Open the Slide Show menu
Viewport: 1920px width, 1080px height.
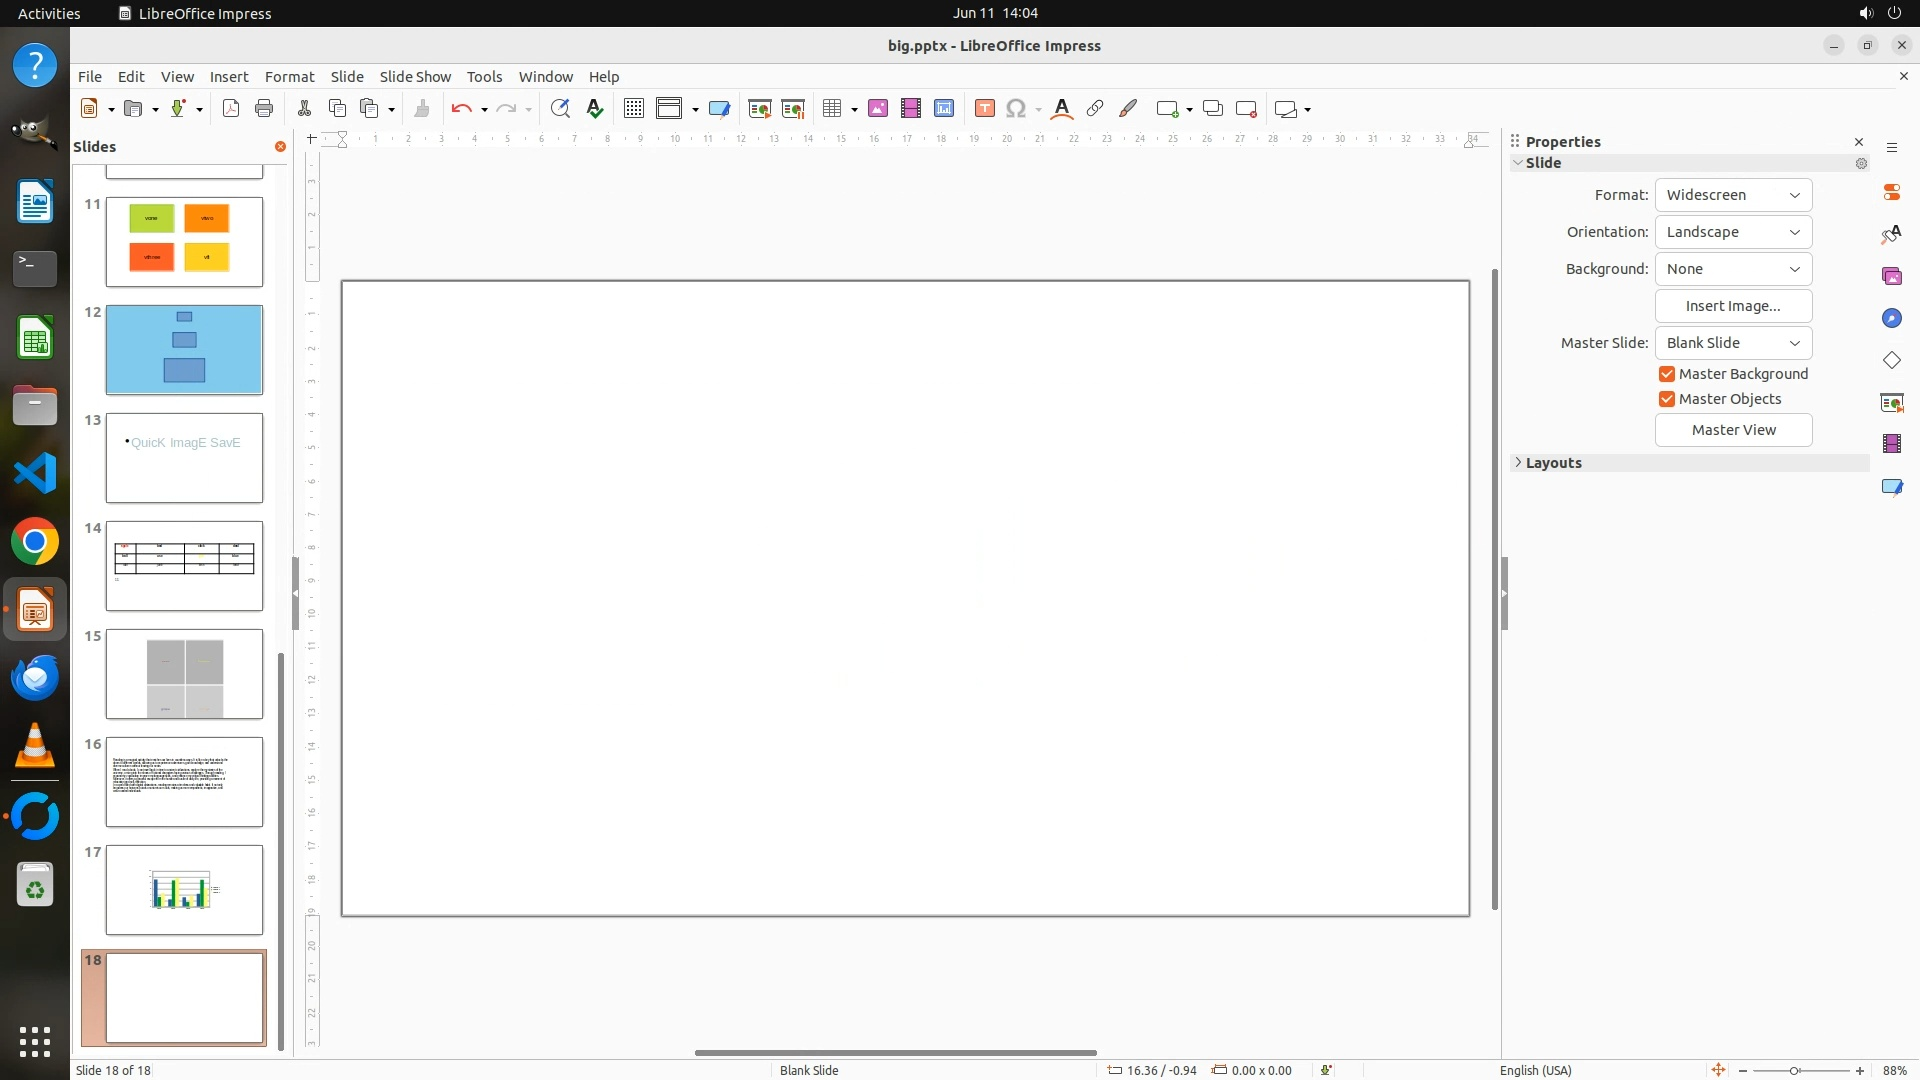pos(415,77)
